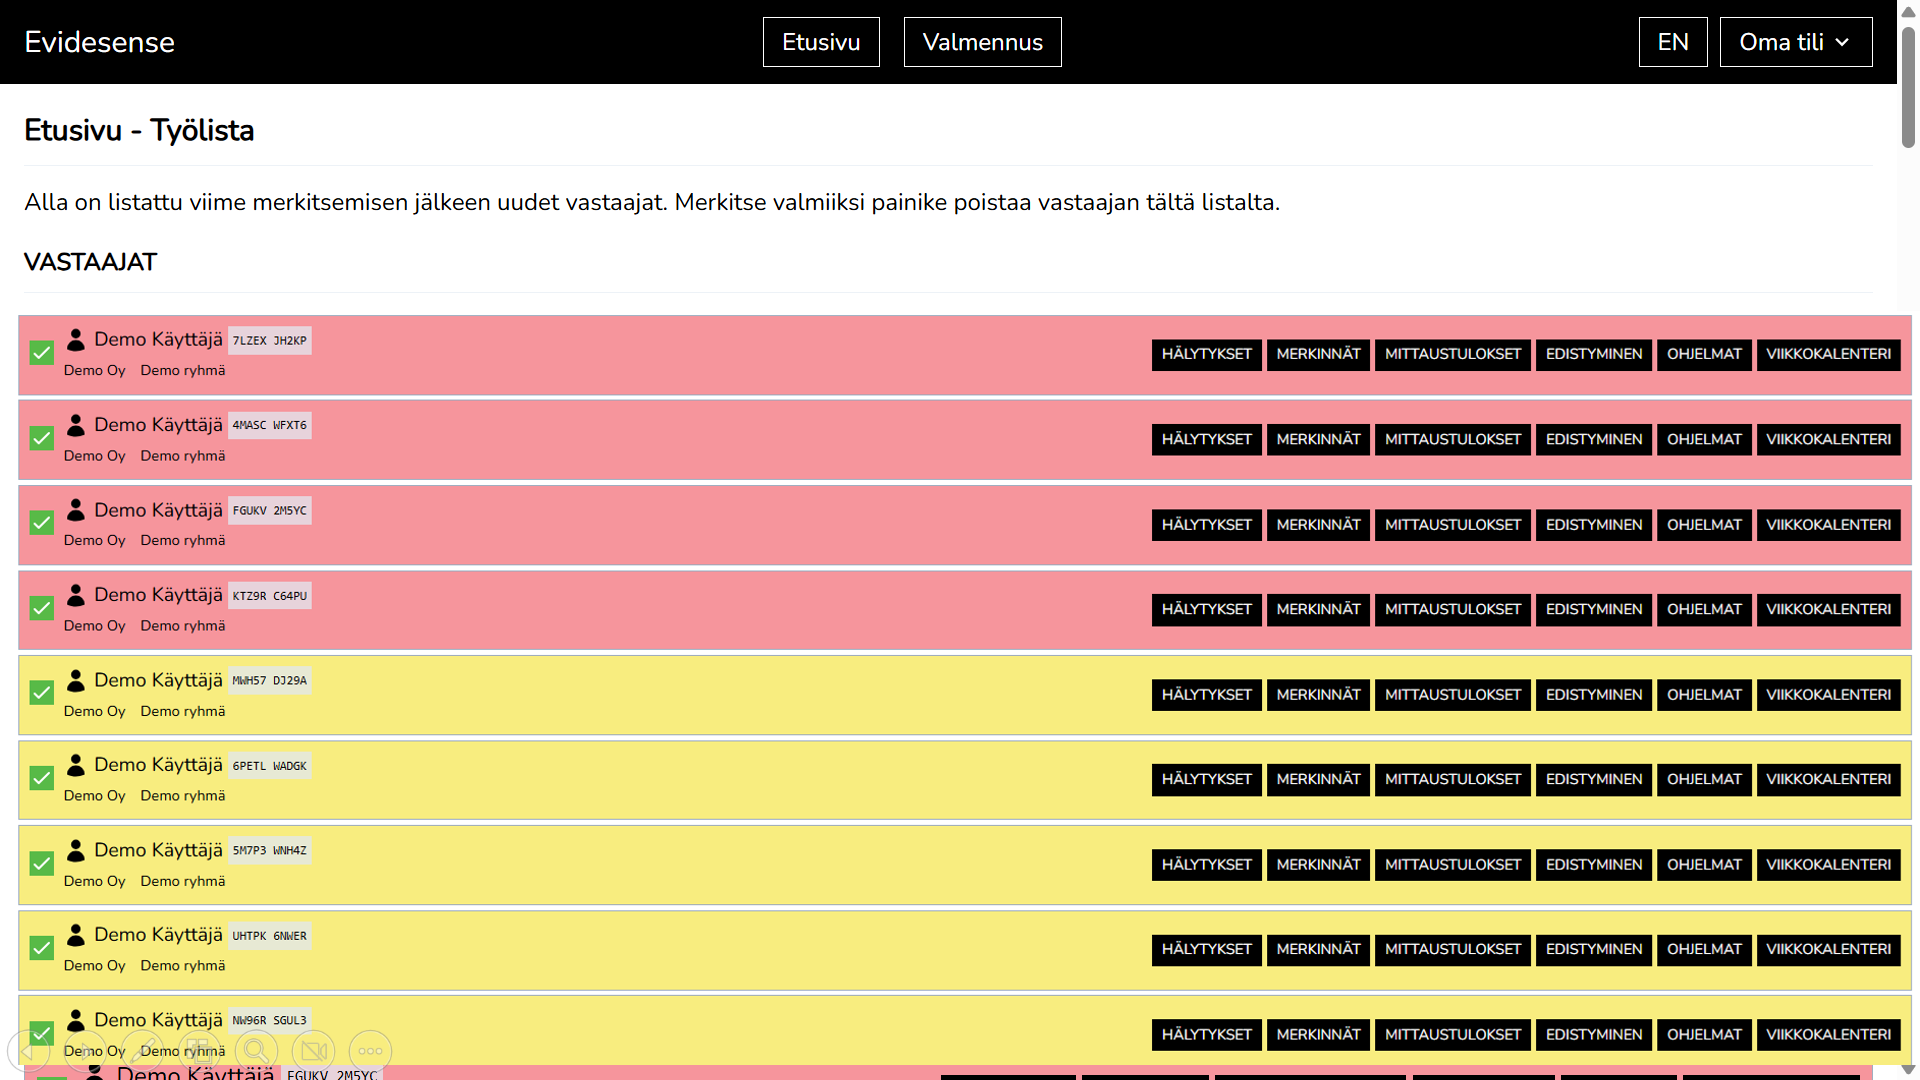Screen dimensions: 1920x1080
Task: Click the vertical page scrollbar thumb
Action: [x=1908, y=90]
